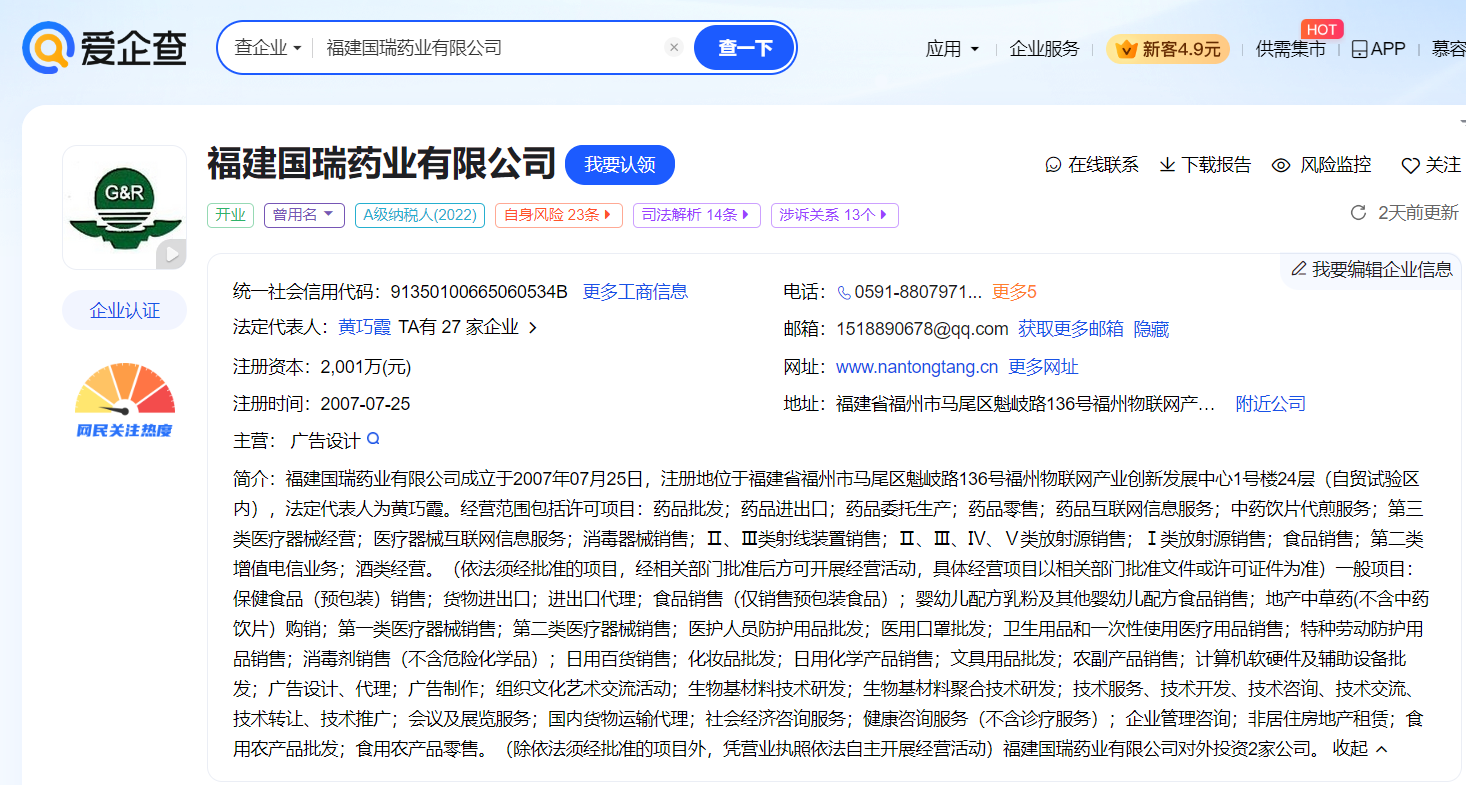
Task: Click legal representative 黄巧霞 link
Action: coord(364,327)
